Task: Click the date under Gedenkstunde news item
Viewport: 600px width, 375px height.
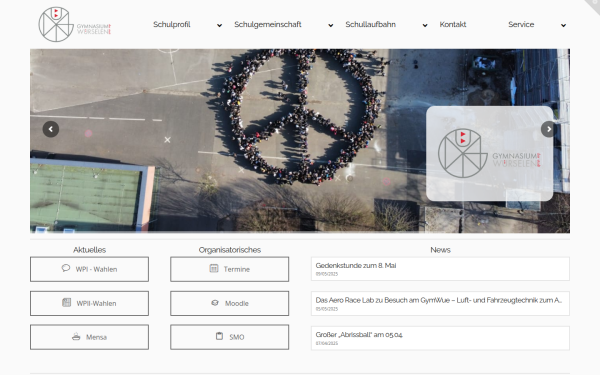Action: pyautogui.click(x=327, y=274)
